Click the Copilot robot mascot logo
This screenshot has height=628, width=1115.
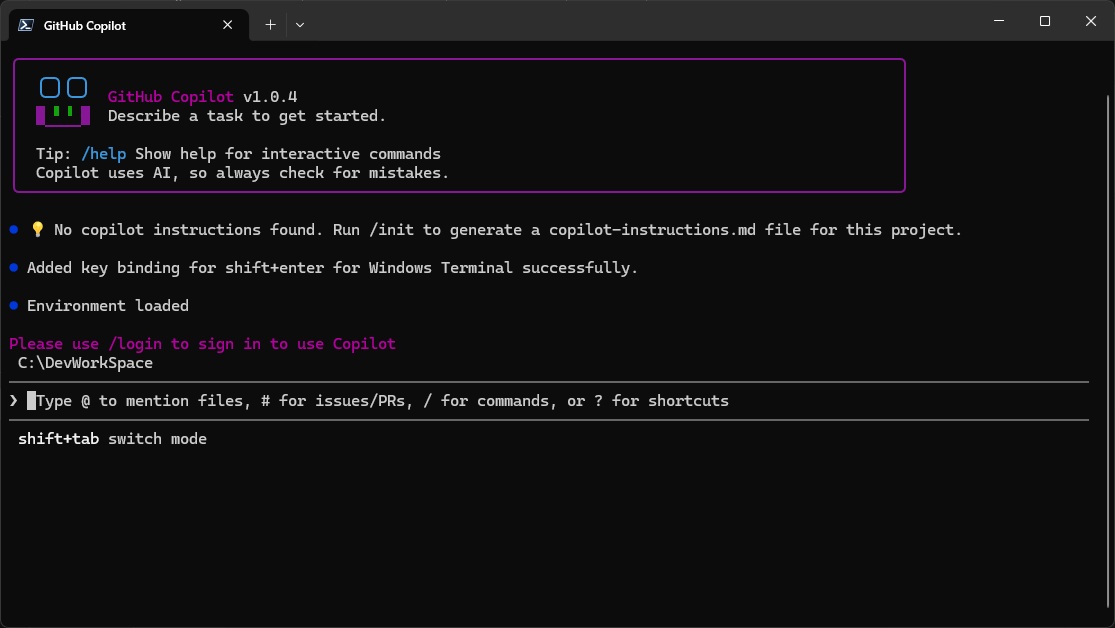pos(63,102)
